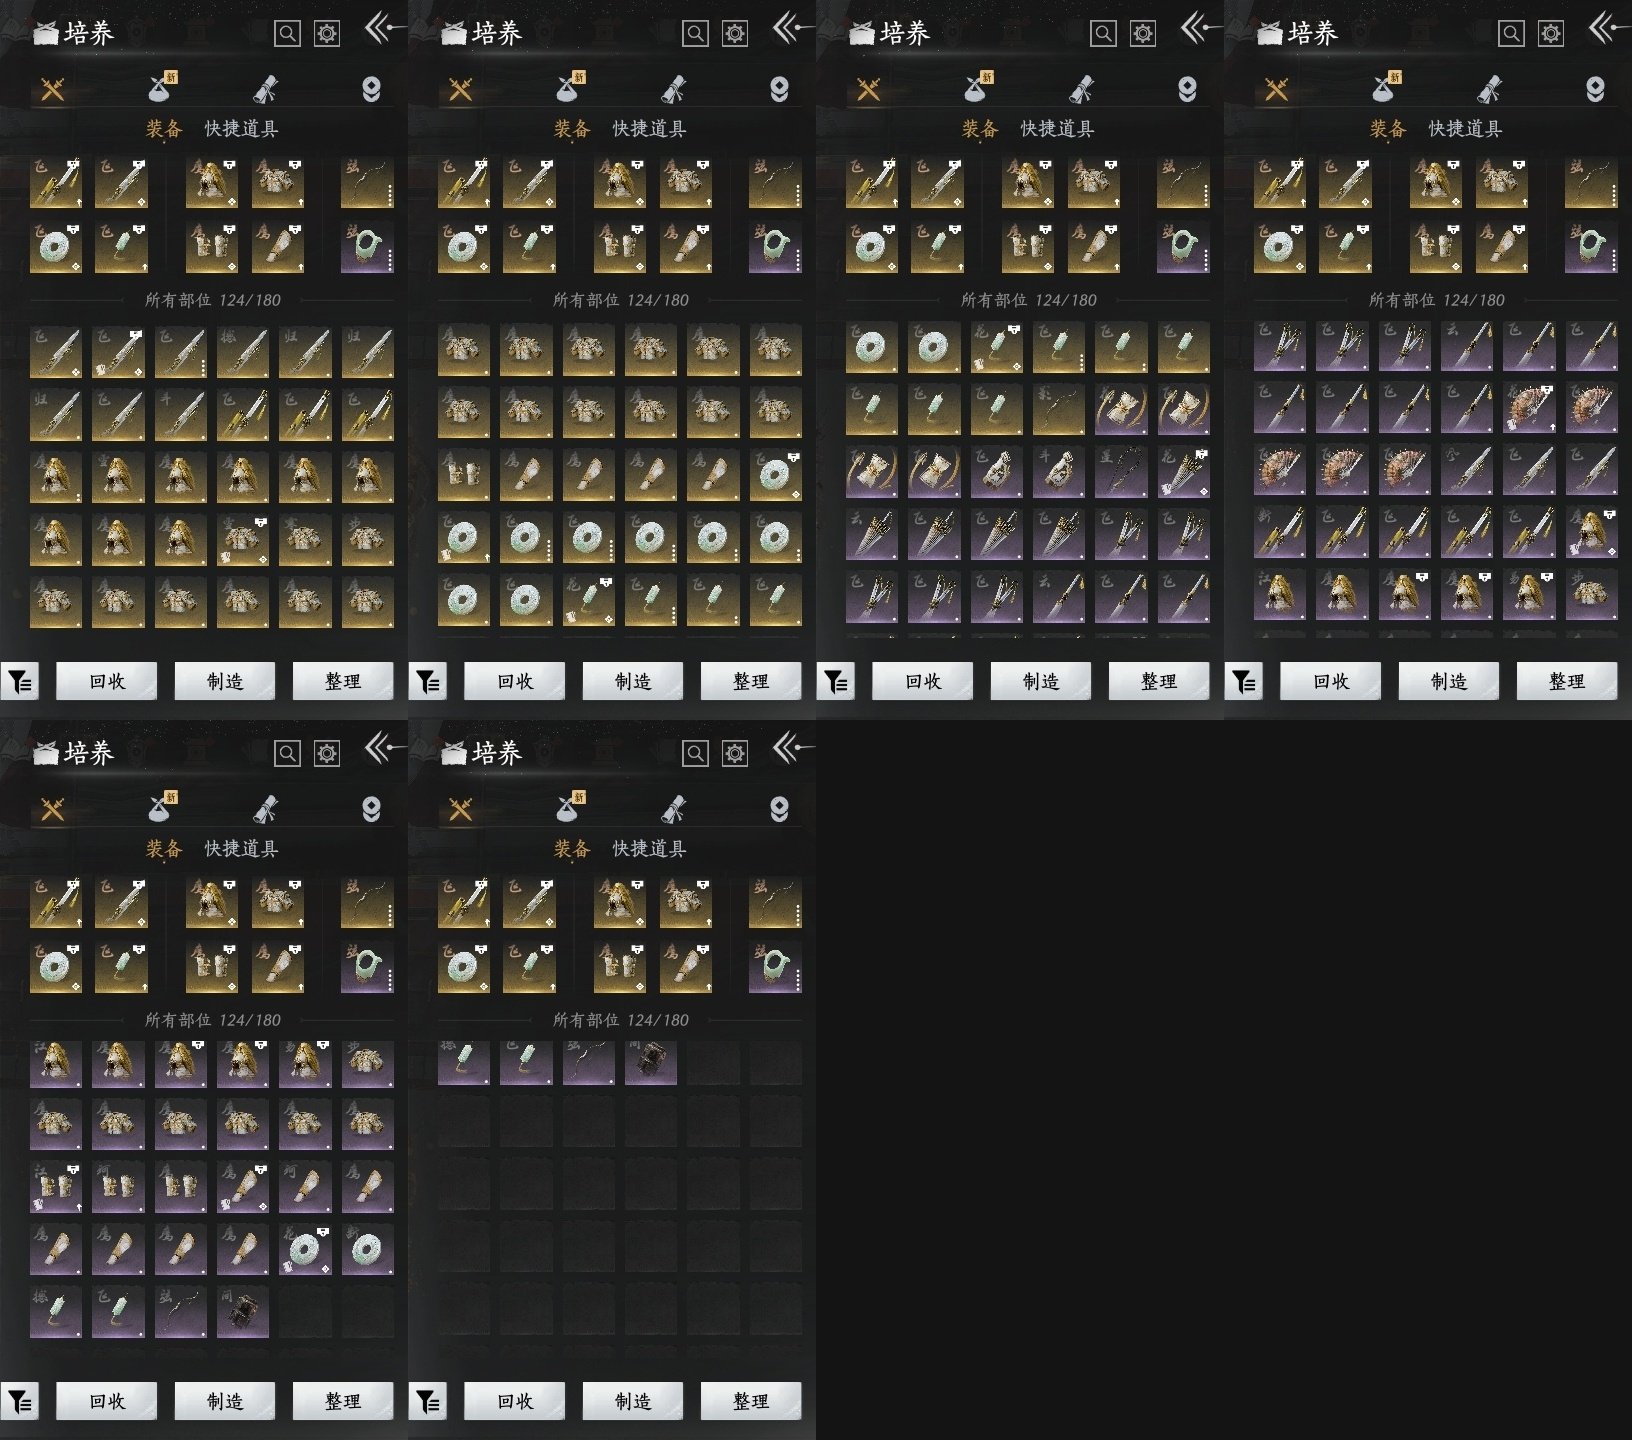Select the medal category icon in the gold-swords-first panel
Screen dimensions: 1632x1440
tap(371, 90)
